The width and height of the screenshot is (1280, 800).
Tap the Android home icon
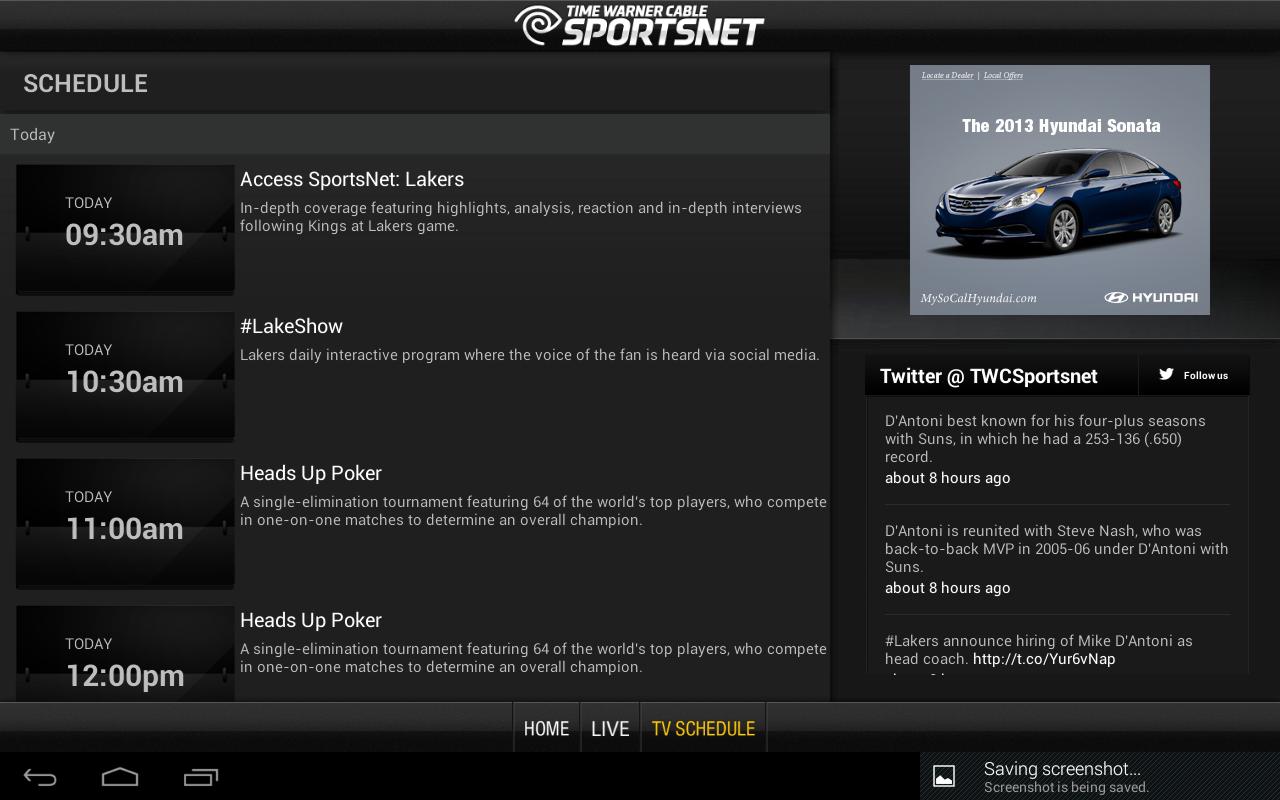120,777
